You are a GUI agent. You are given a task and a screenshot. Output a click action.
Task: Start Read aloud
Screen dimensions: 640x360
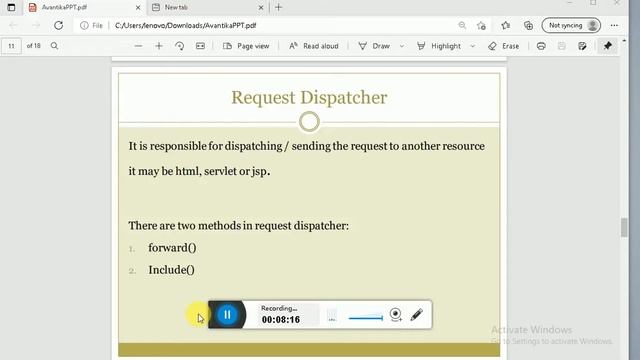(x=314, y=46)
